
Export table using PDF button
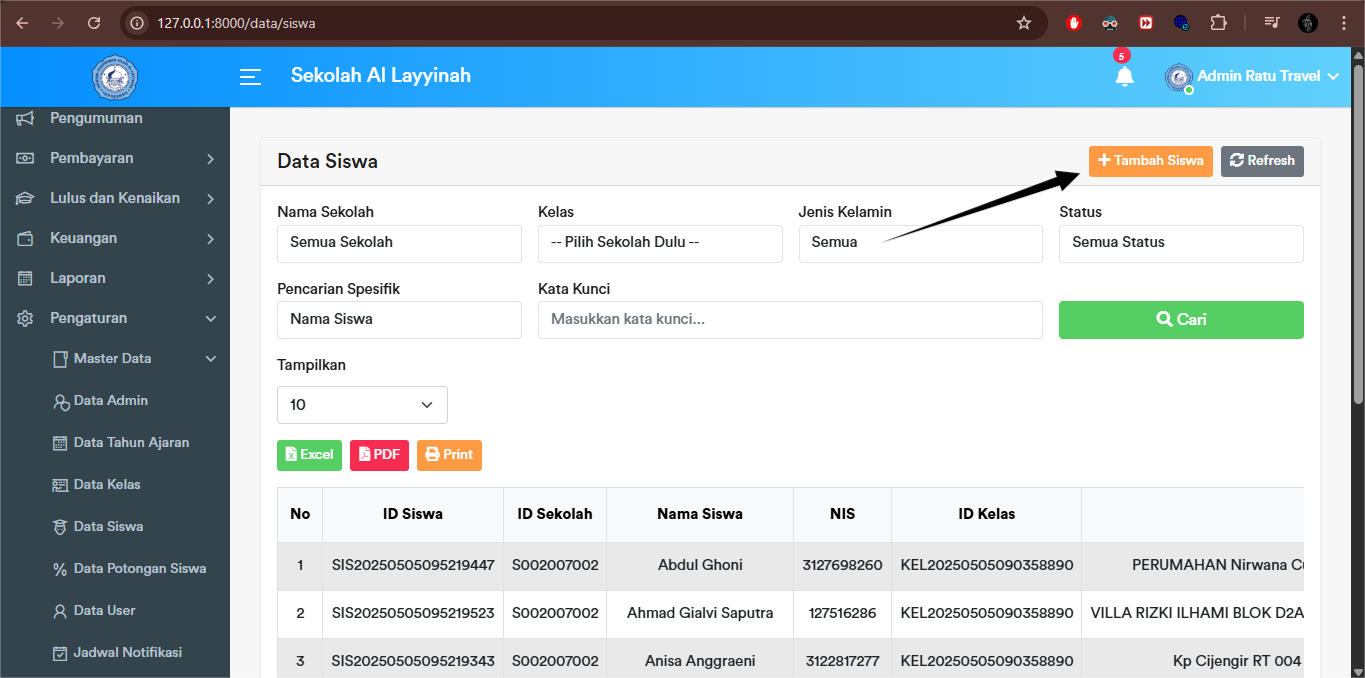coord(379,455)
